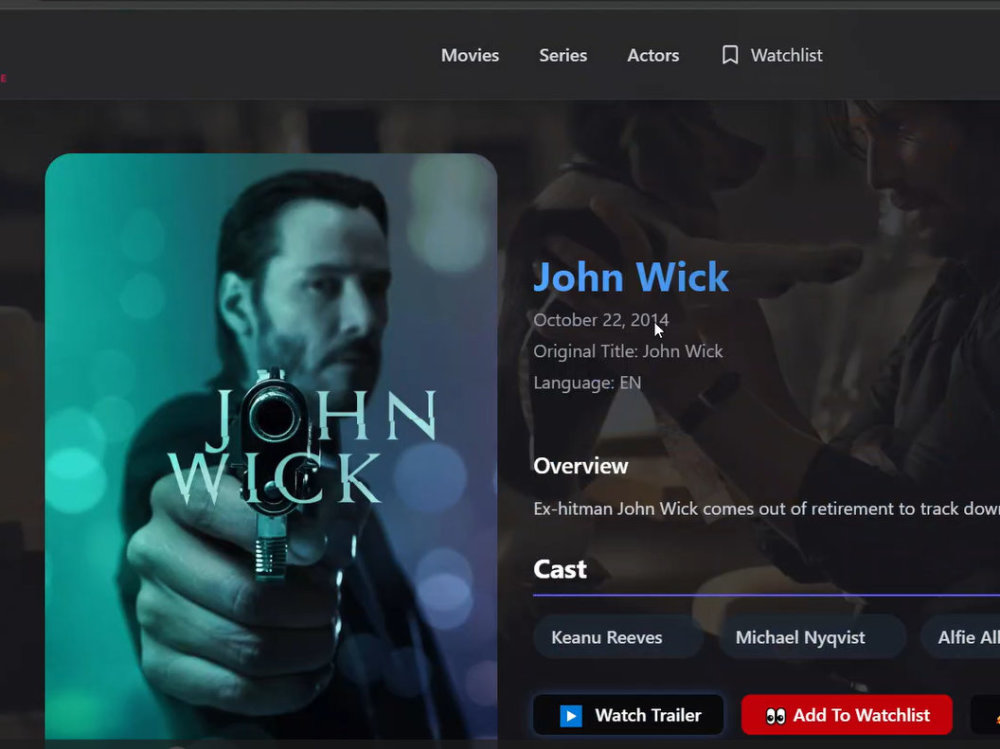Open the Watchlist nav link
1000x749 pixels.
click(x=772, y=56)
